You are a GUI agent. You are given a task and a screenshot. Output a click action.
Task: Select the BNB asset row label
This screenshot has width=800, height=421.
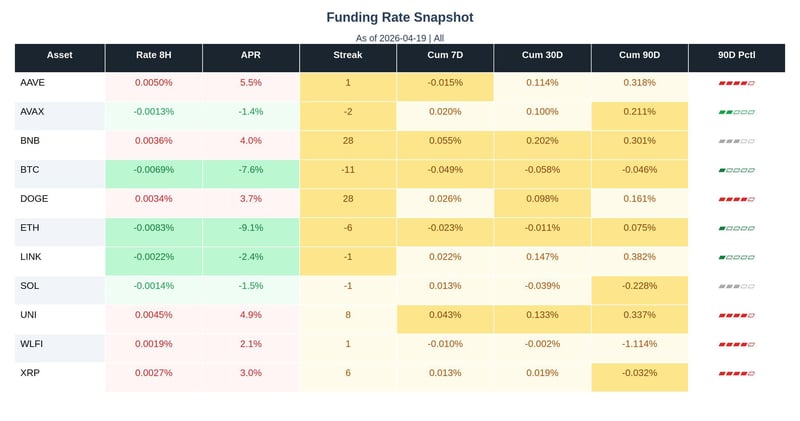[x=30, y=141]
